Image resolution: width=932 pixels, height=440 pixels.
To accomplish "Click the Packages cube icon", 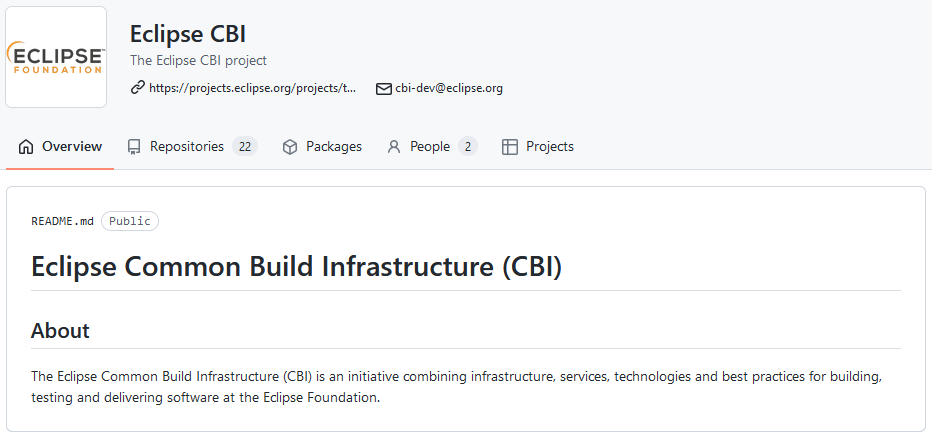I will [x=290, y=147].
